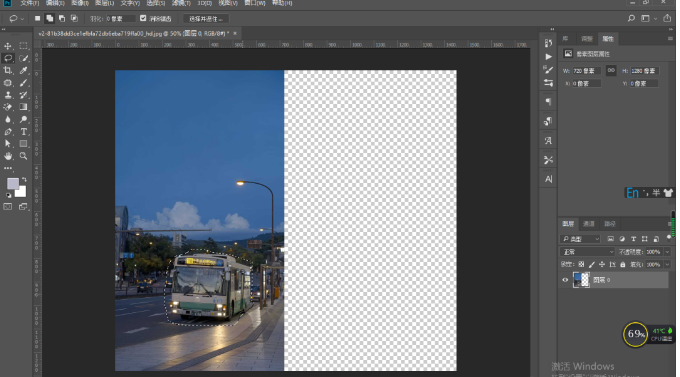Click the Add to selection mode icon

coord(49,19)
